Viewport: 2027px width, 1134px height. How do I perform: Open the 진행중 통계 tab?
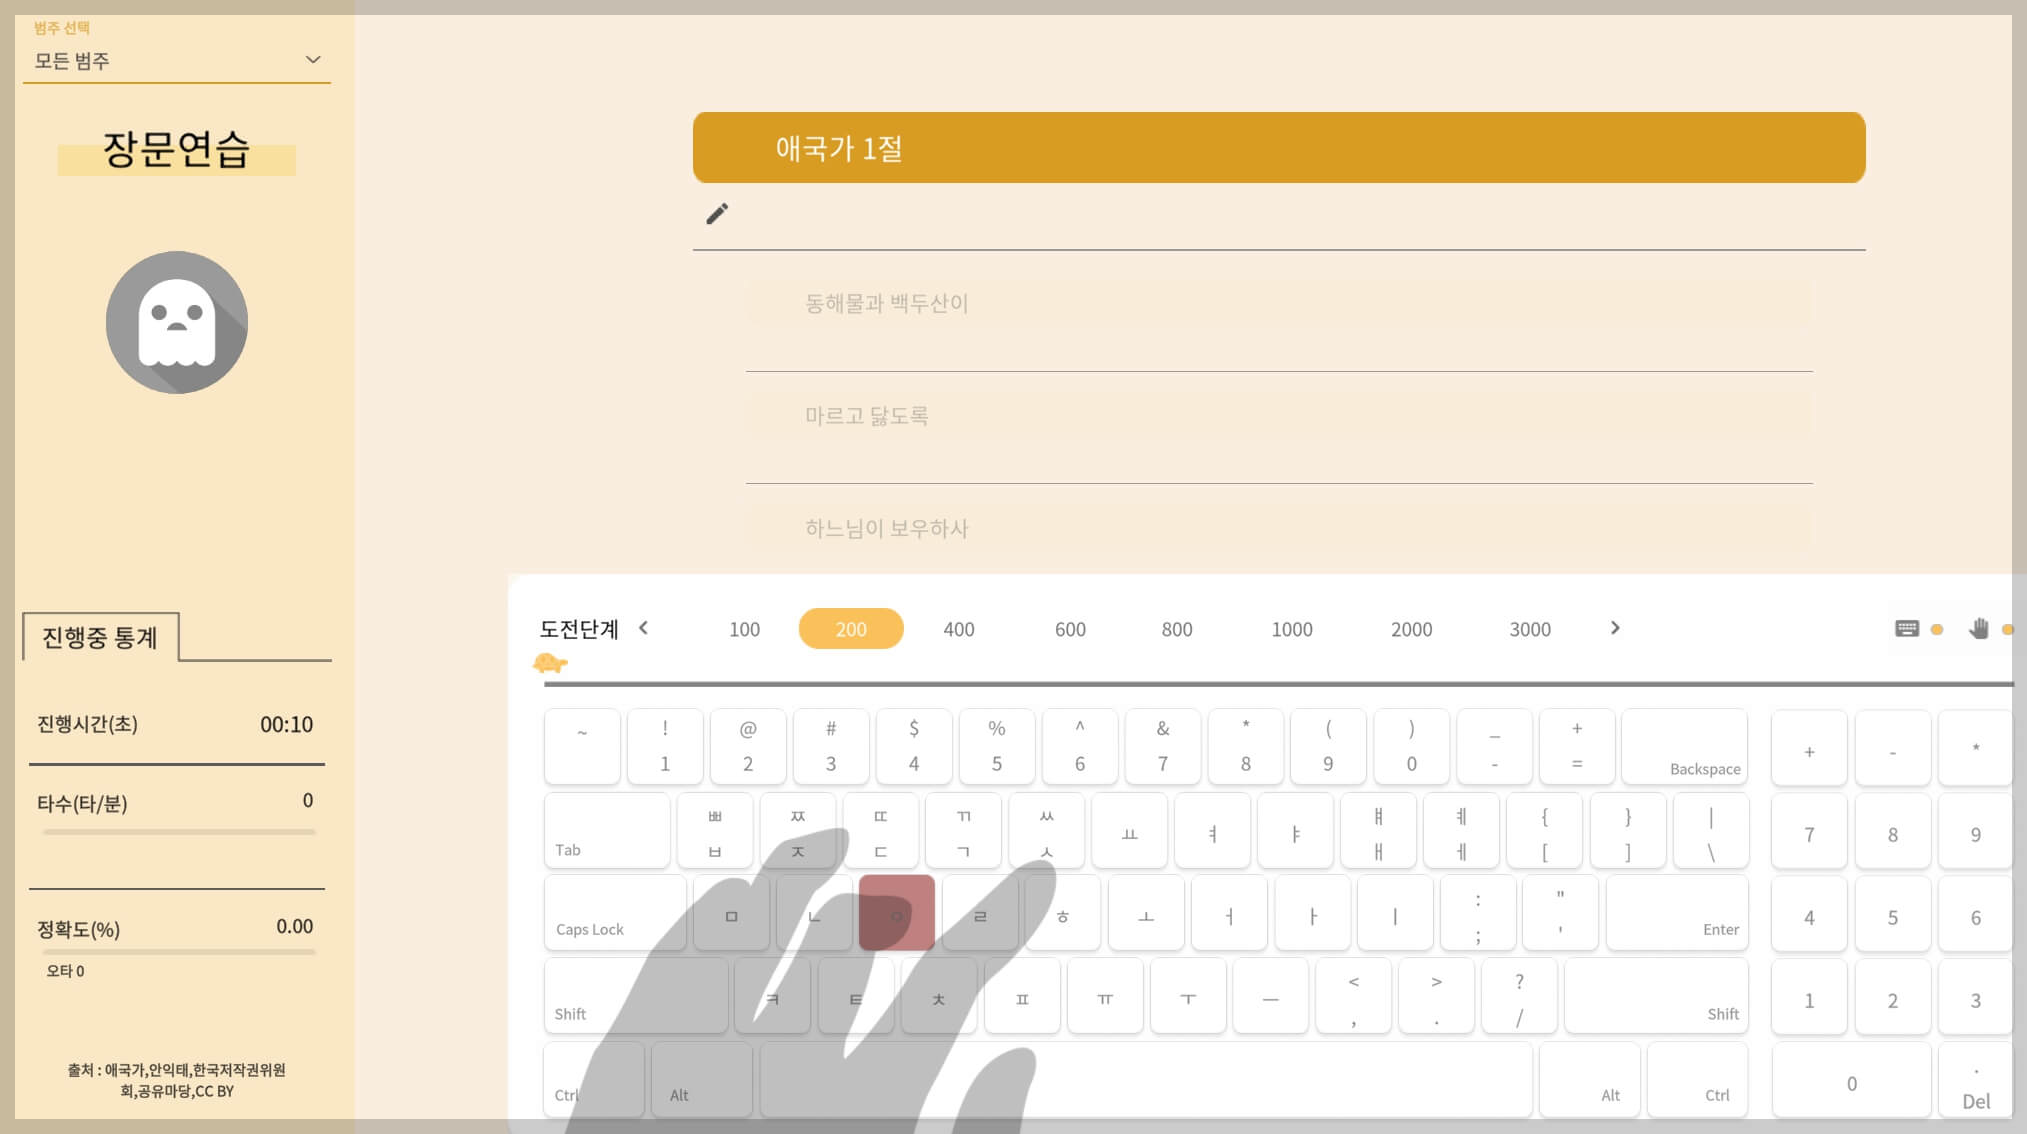click(100, 637)
